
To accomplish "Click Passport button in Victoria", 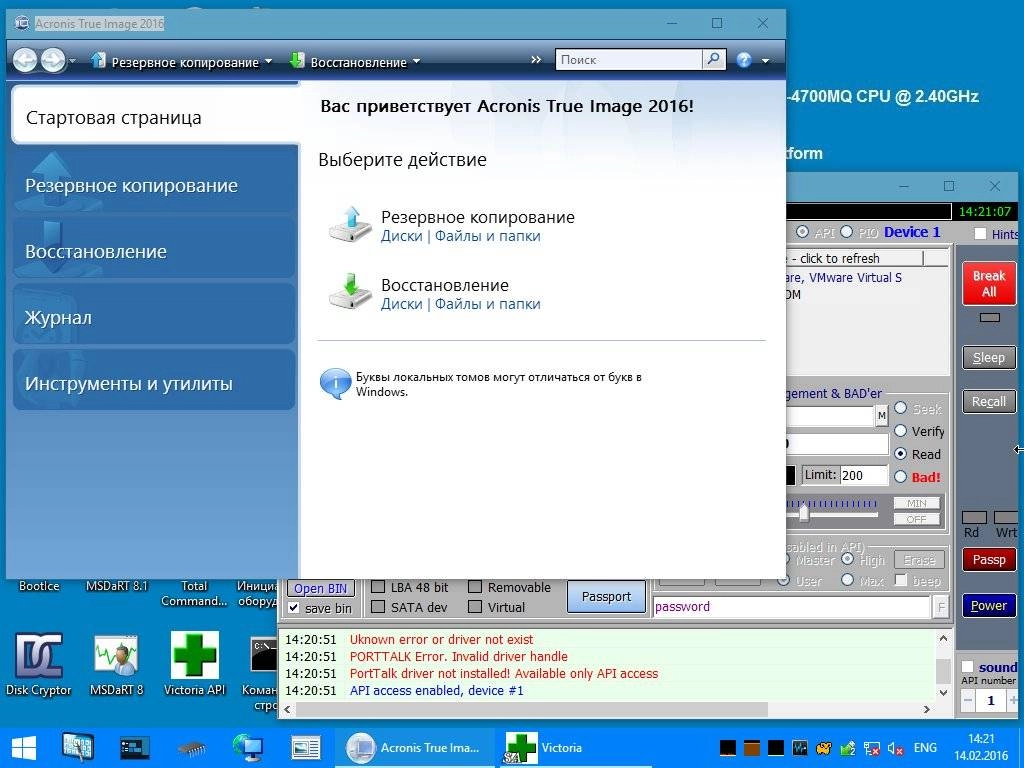I will [606, 597].
